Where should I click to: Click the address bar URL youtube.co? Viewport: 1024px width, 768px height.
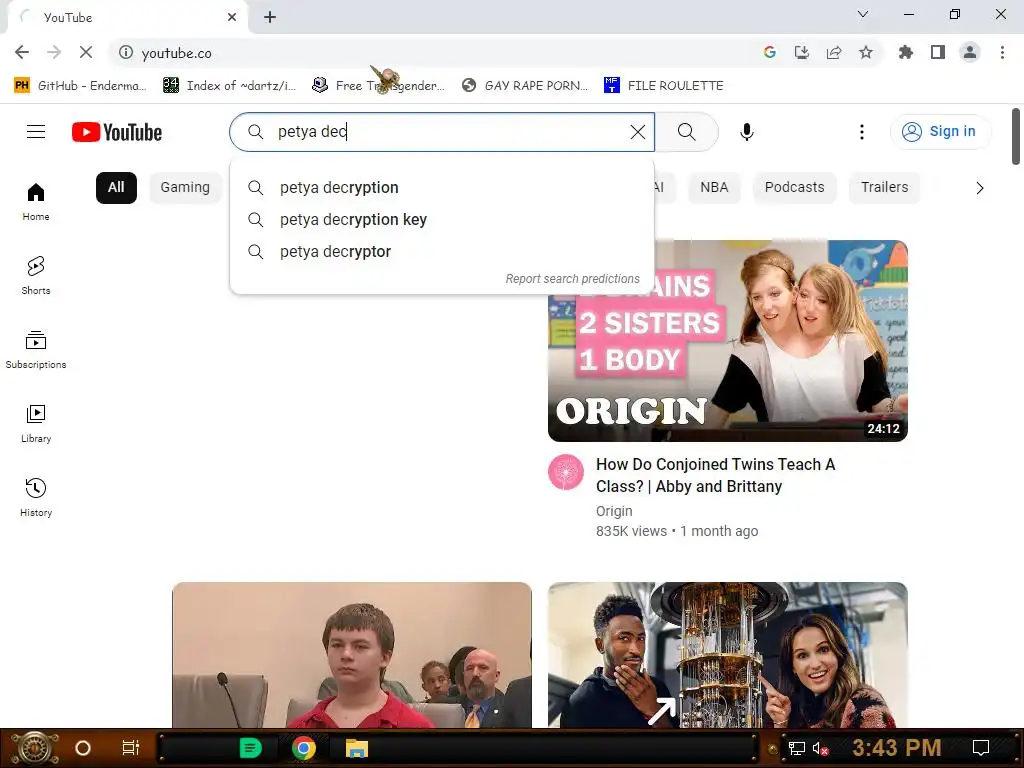[176, 53]
